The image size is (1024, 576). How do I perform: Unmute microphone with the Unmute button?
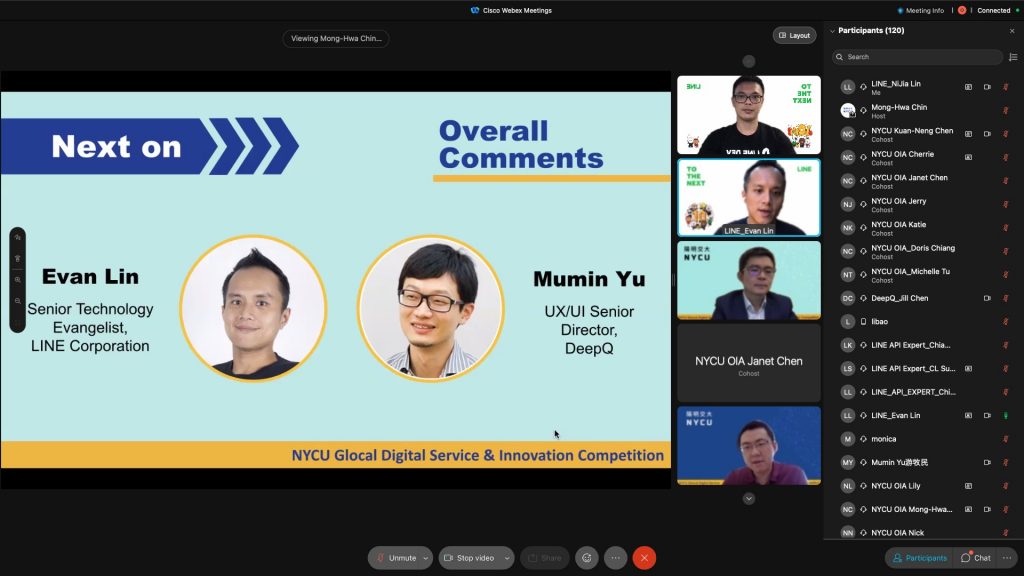pos(396,558)
